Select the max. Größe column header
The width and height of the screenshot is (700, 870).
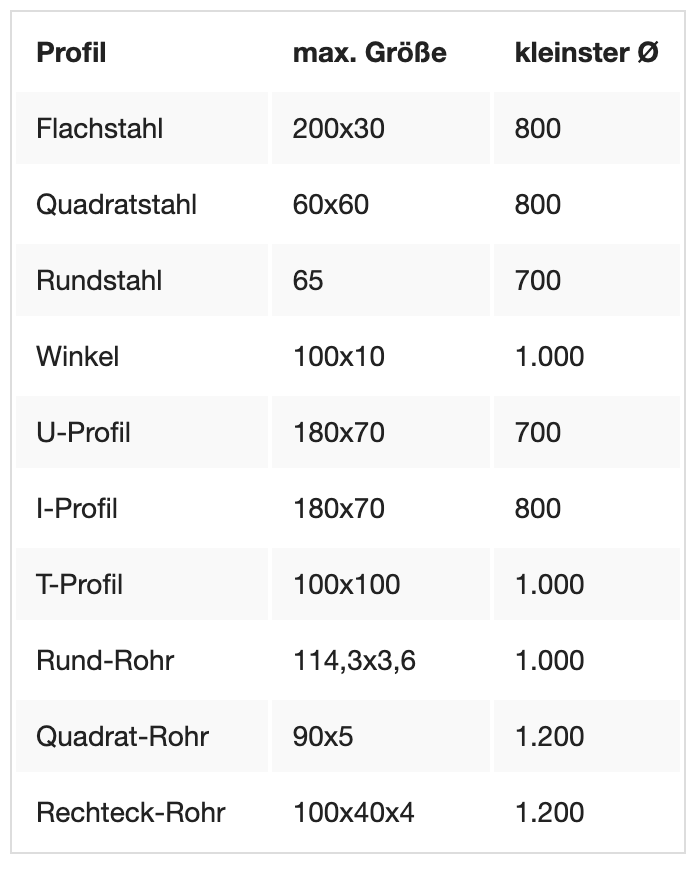(x=369, y=53)
